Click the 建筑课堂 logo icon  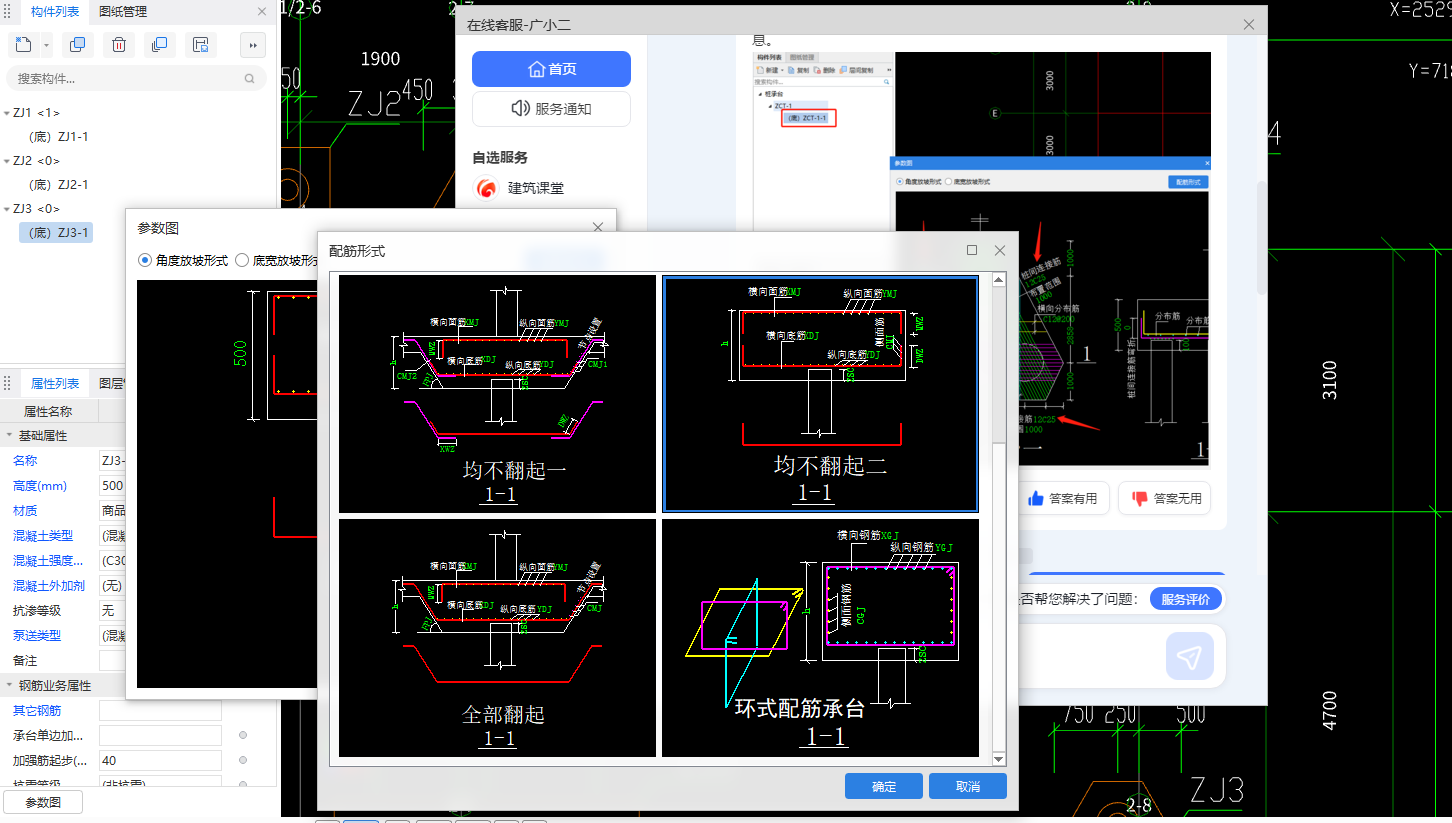(486, 187)
